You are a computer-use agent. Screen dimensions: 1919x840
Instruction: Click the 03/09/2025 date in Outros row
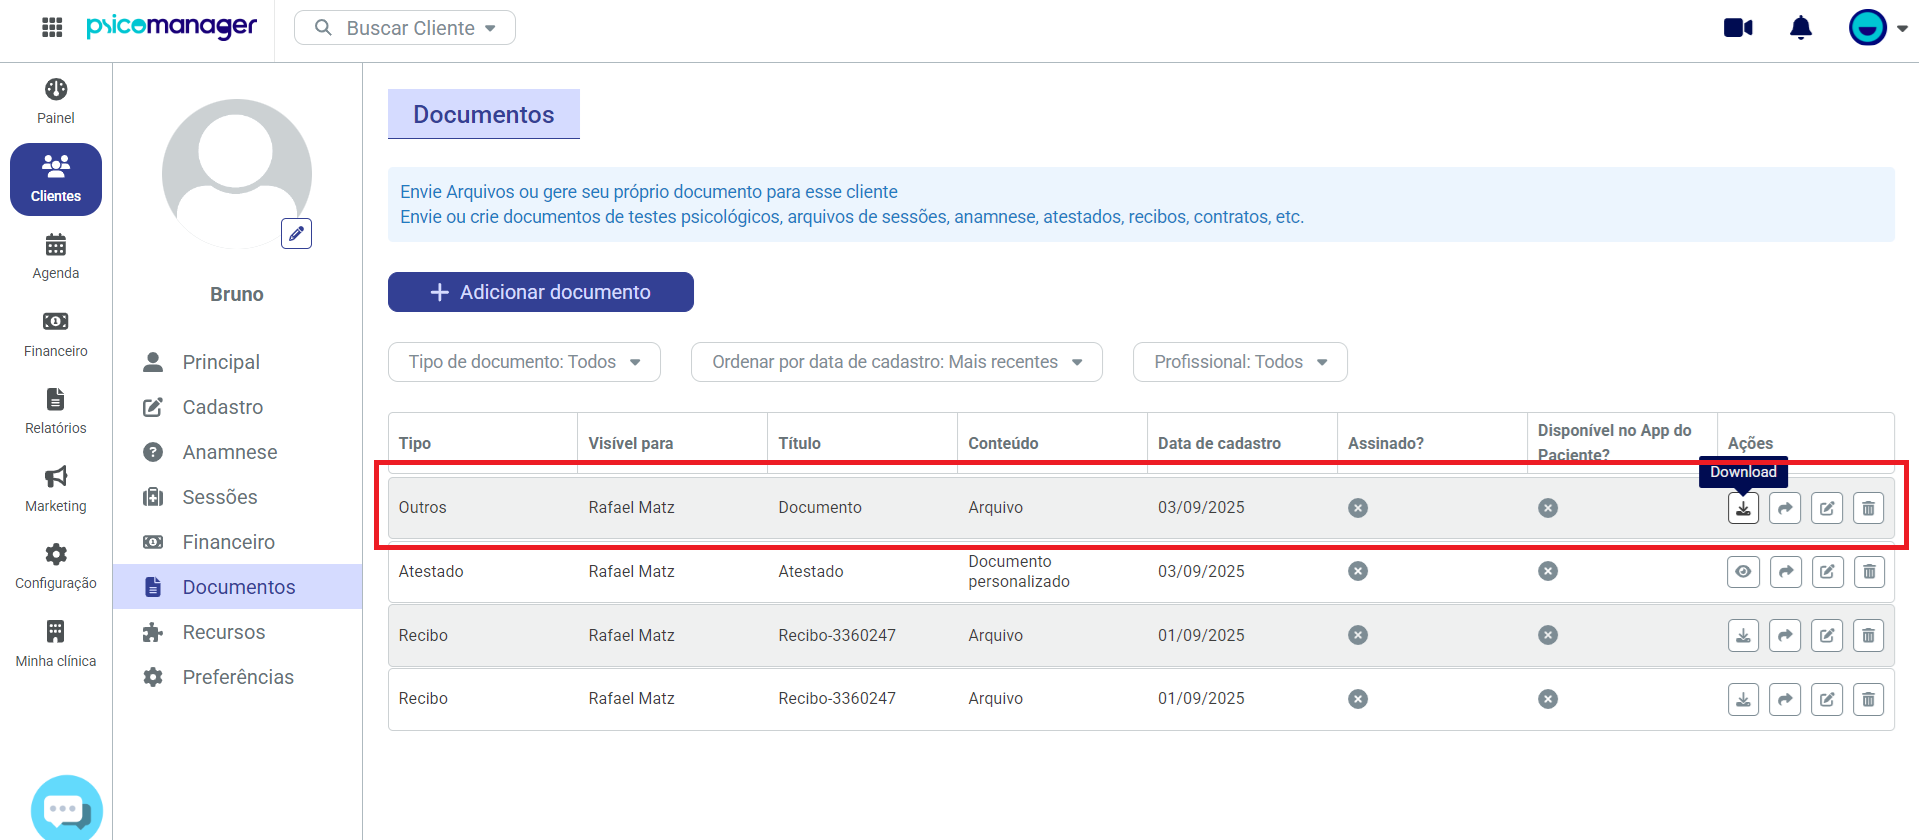1201,507
